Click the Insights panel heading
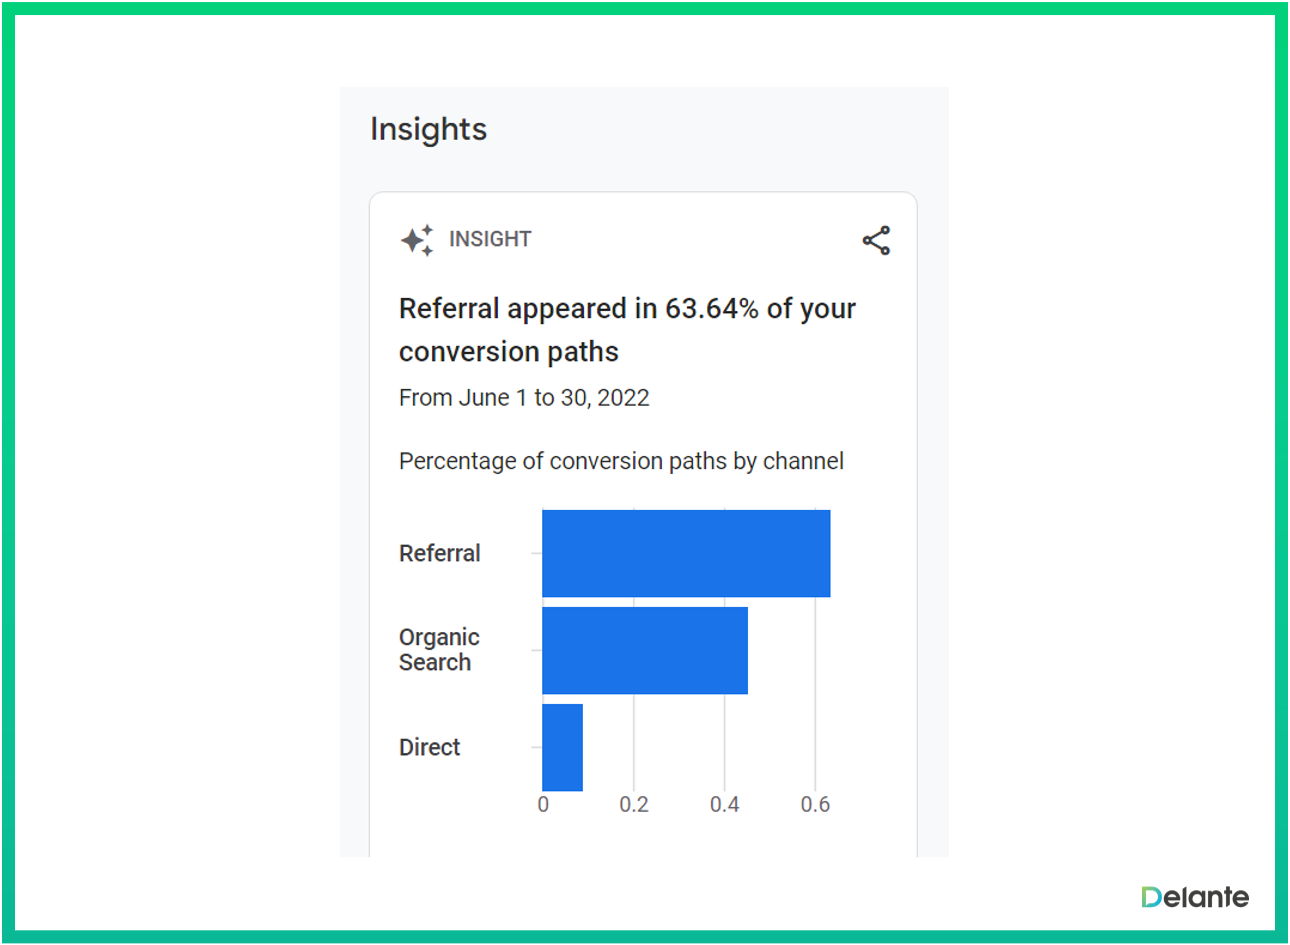Viewport: 1290px width, 945px height. pos(428,130)
